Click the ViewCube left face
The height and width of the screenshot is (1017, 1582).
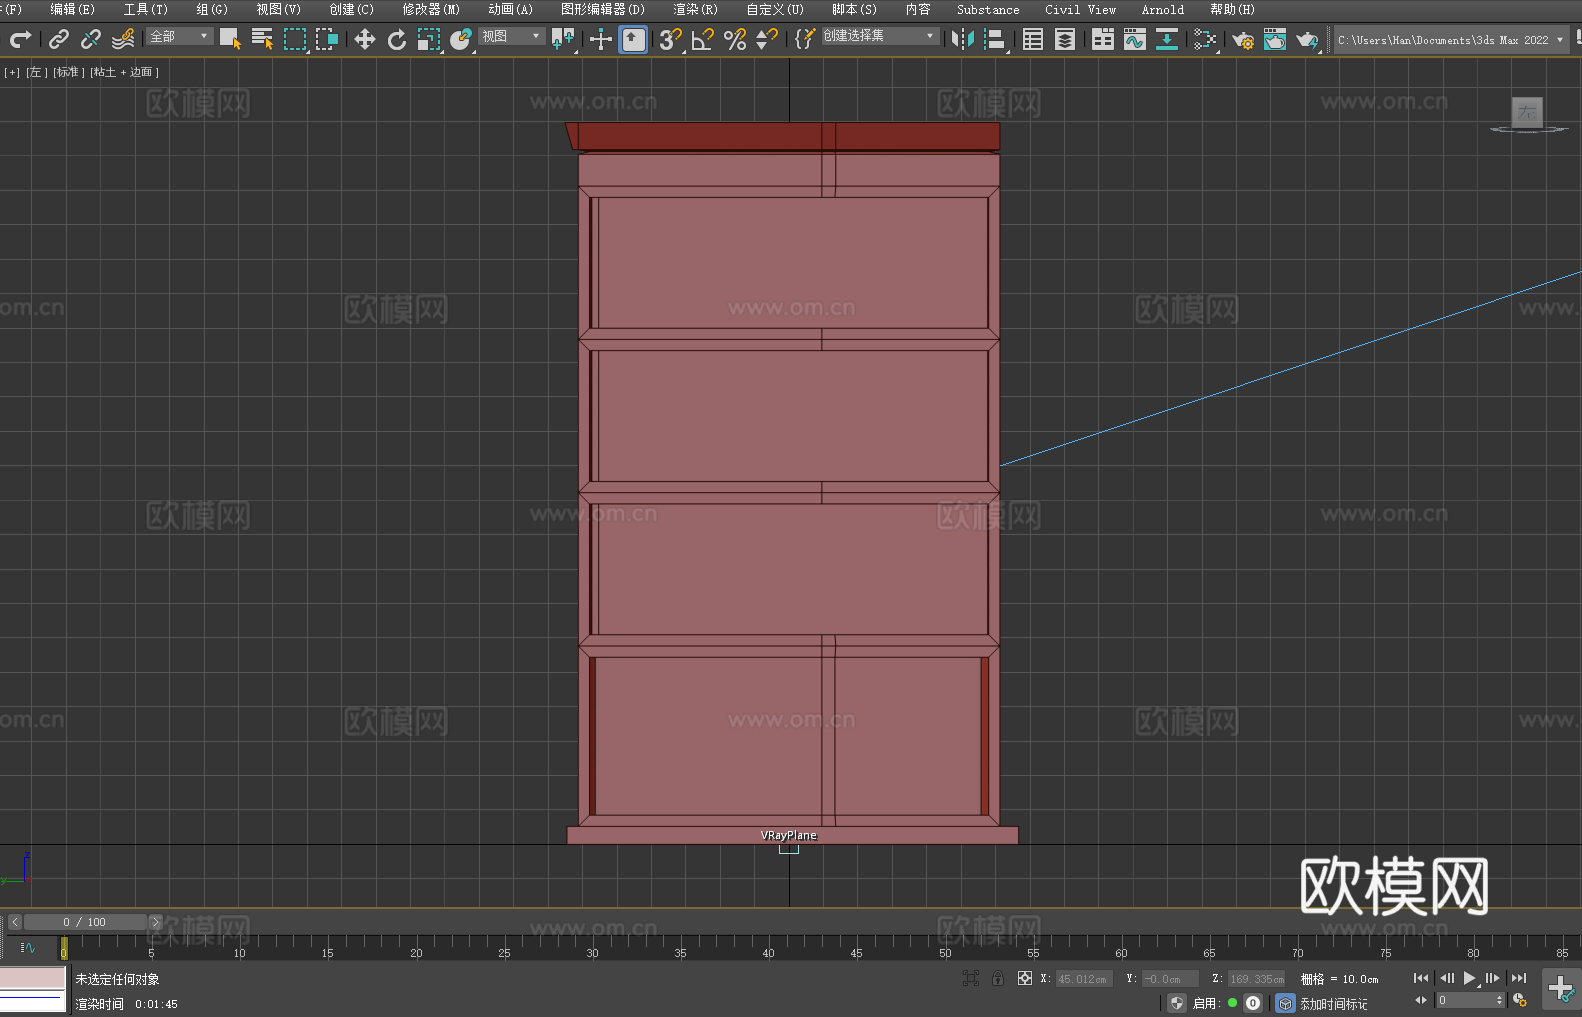pos(1527,112)
